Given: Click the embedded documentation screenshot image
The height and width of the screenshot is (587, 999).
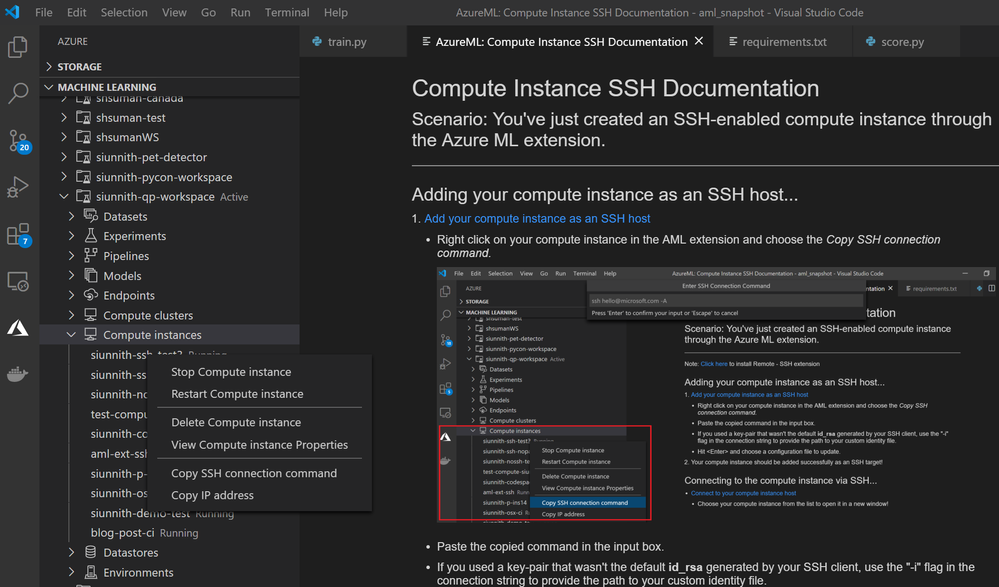Looking at the screenshot, I should click(x=716, y=394).
